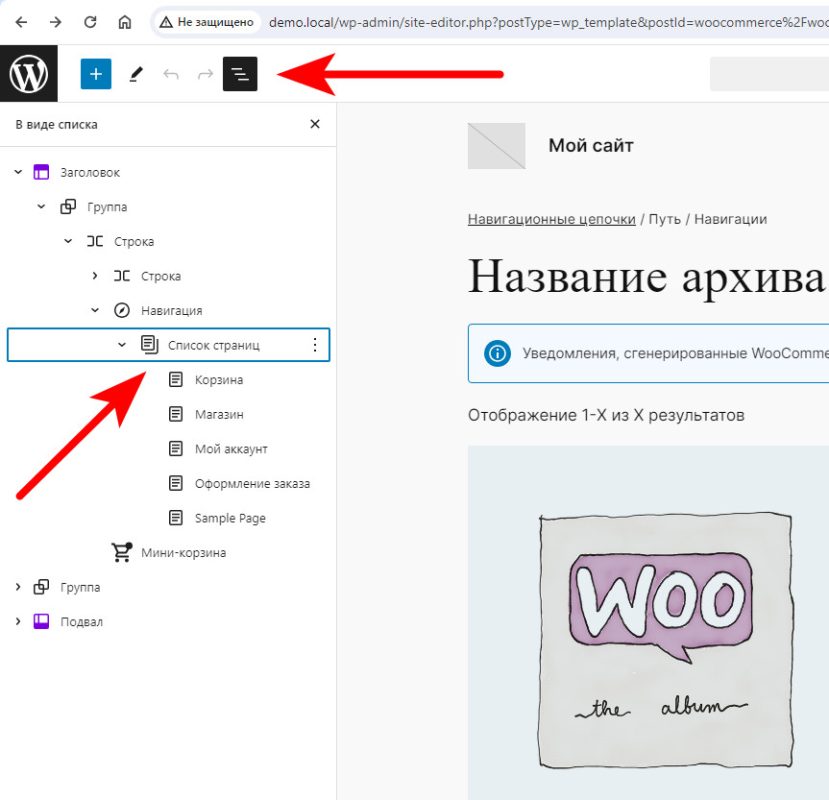Collapse the outer Строка block
829x800 pixels.
pyautogui.click(x=68, y=241)
